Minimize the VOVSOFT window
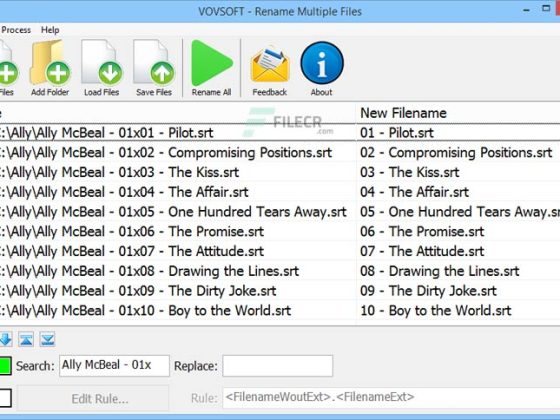This screenshot has height=420, width=560. click(x=526, y=10)
